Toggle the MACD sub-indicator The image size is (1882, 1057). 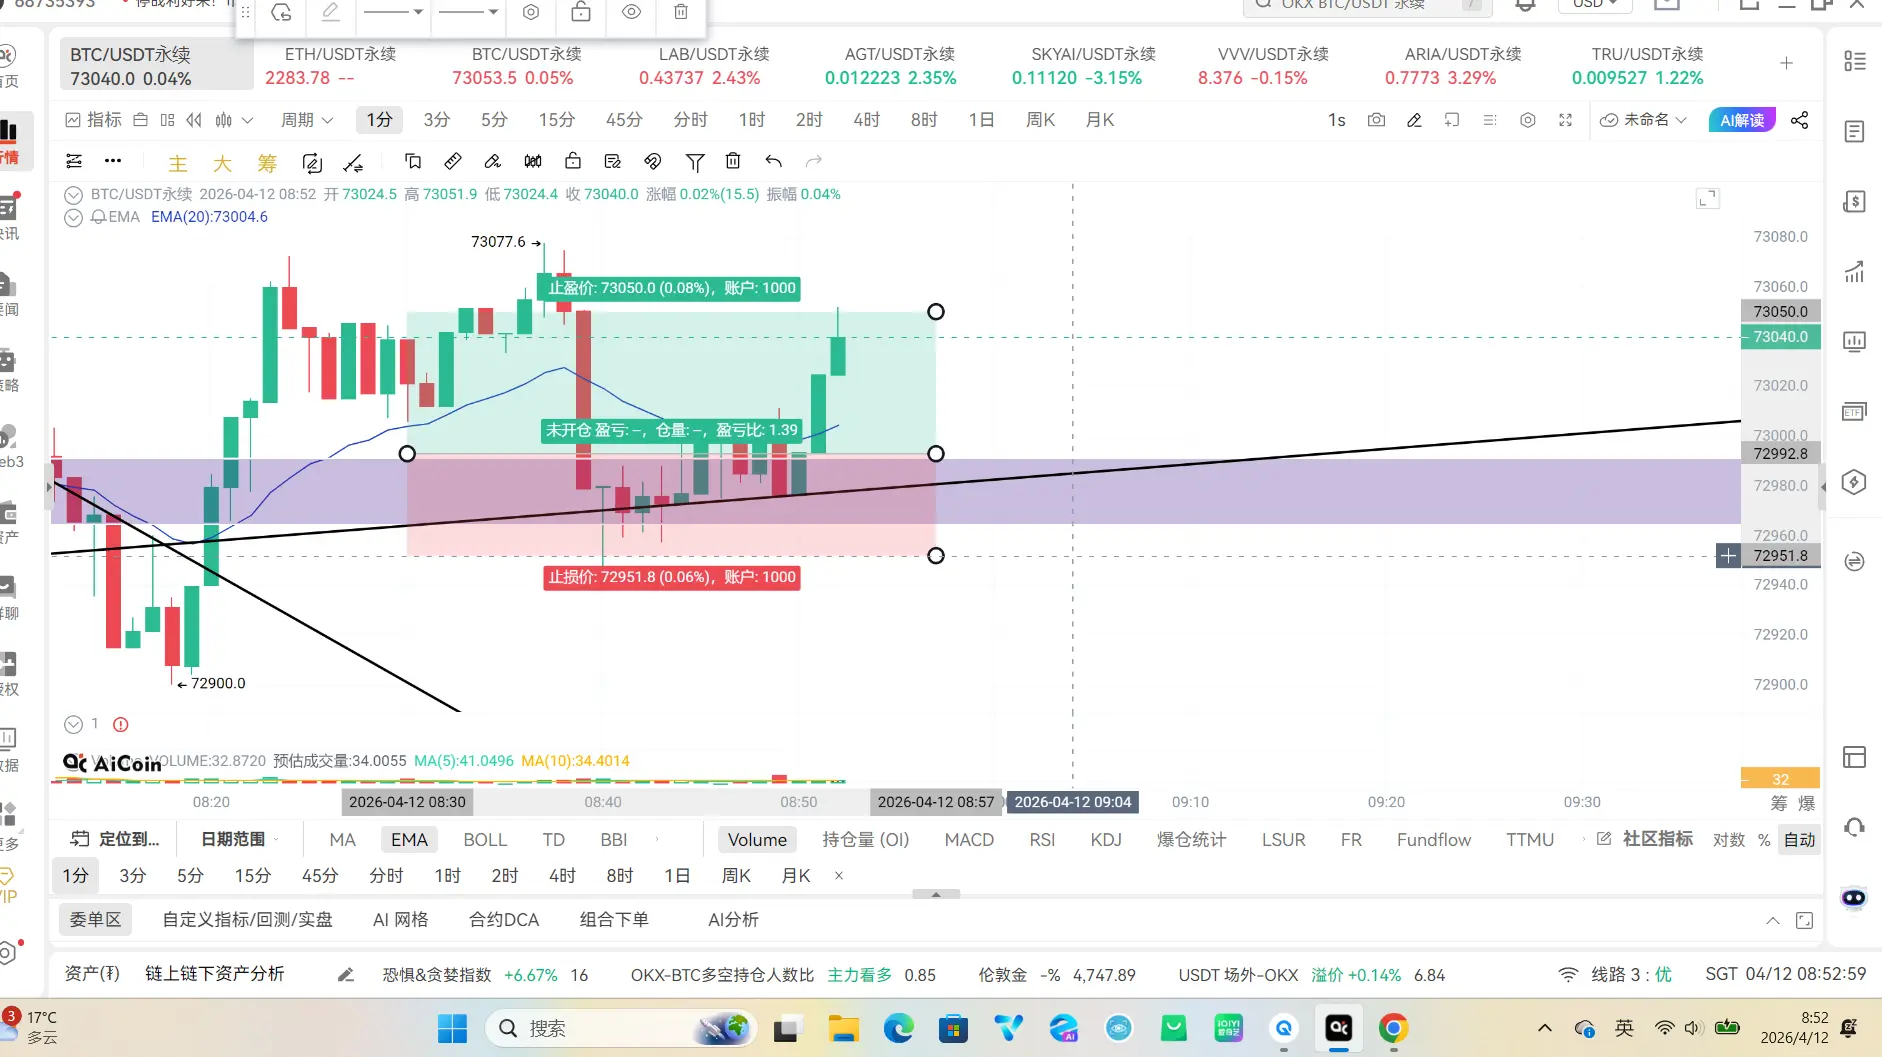pyautogui.click(x=969, y=840)
